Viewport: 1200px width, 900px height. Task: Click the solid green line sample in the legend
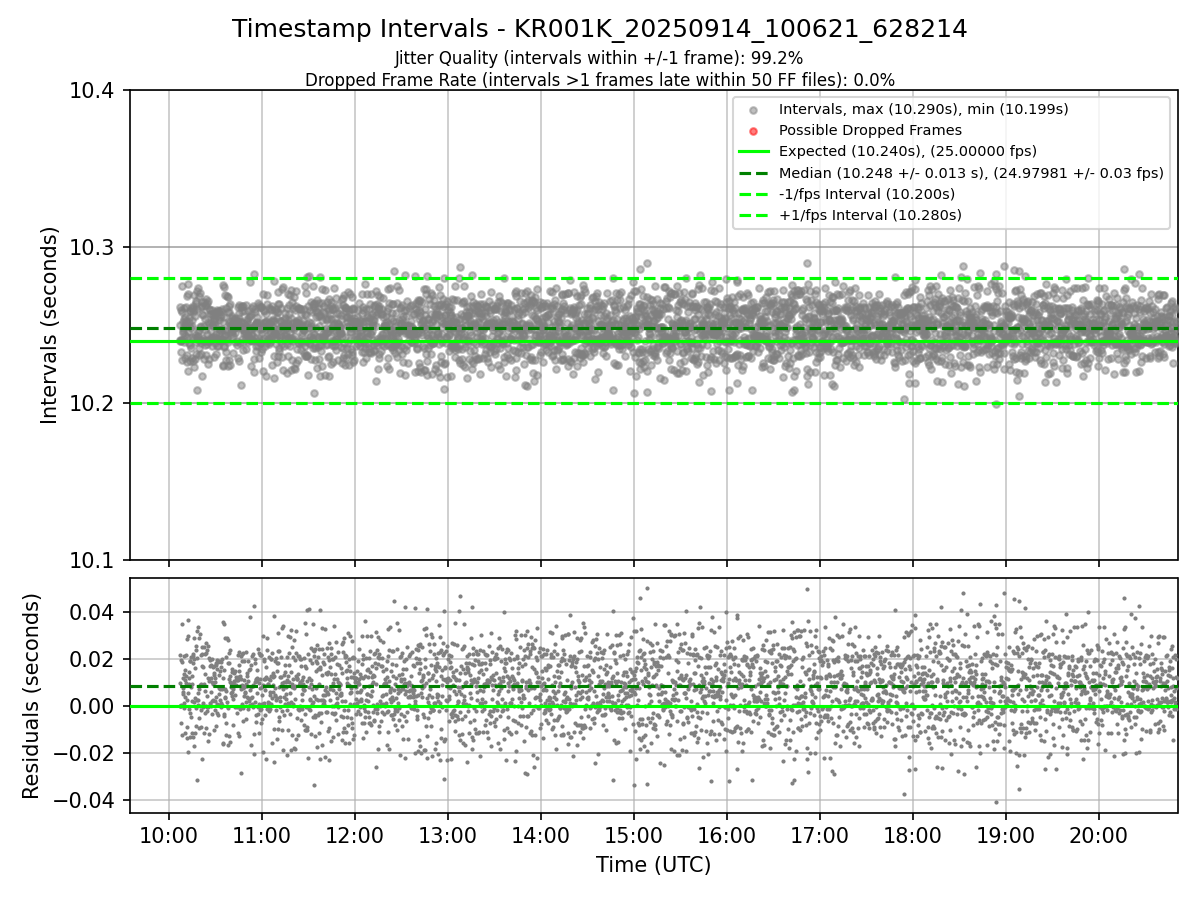pos(754,152)
